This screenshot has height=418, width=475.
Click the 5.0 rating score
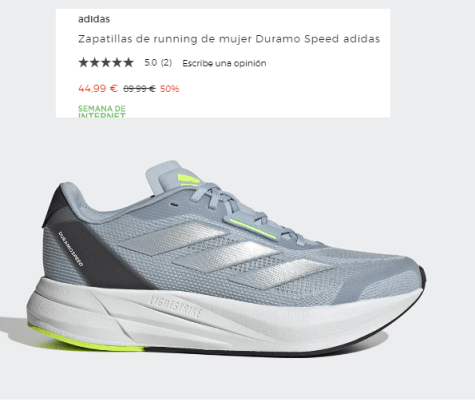pos(151,63)
